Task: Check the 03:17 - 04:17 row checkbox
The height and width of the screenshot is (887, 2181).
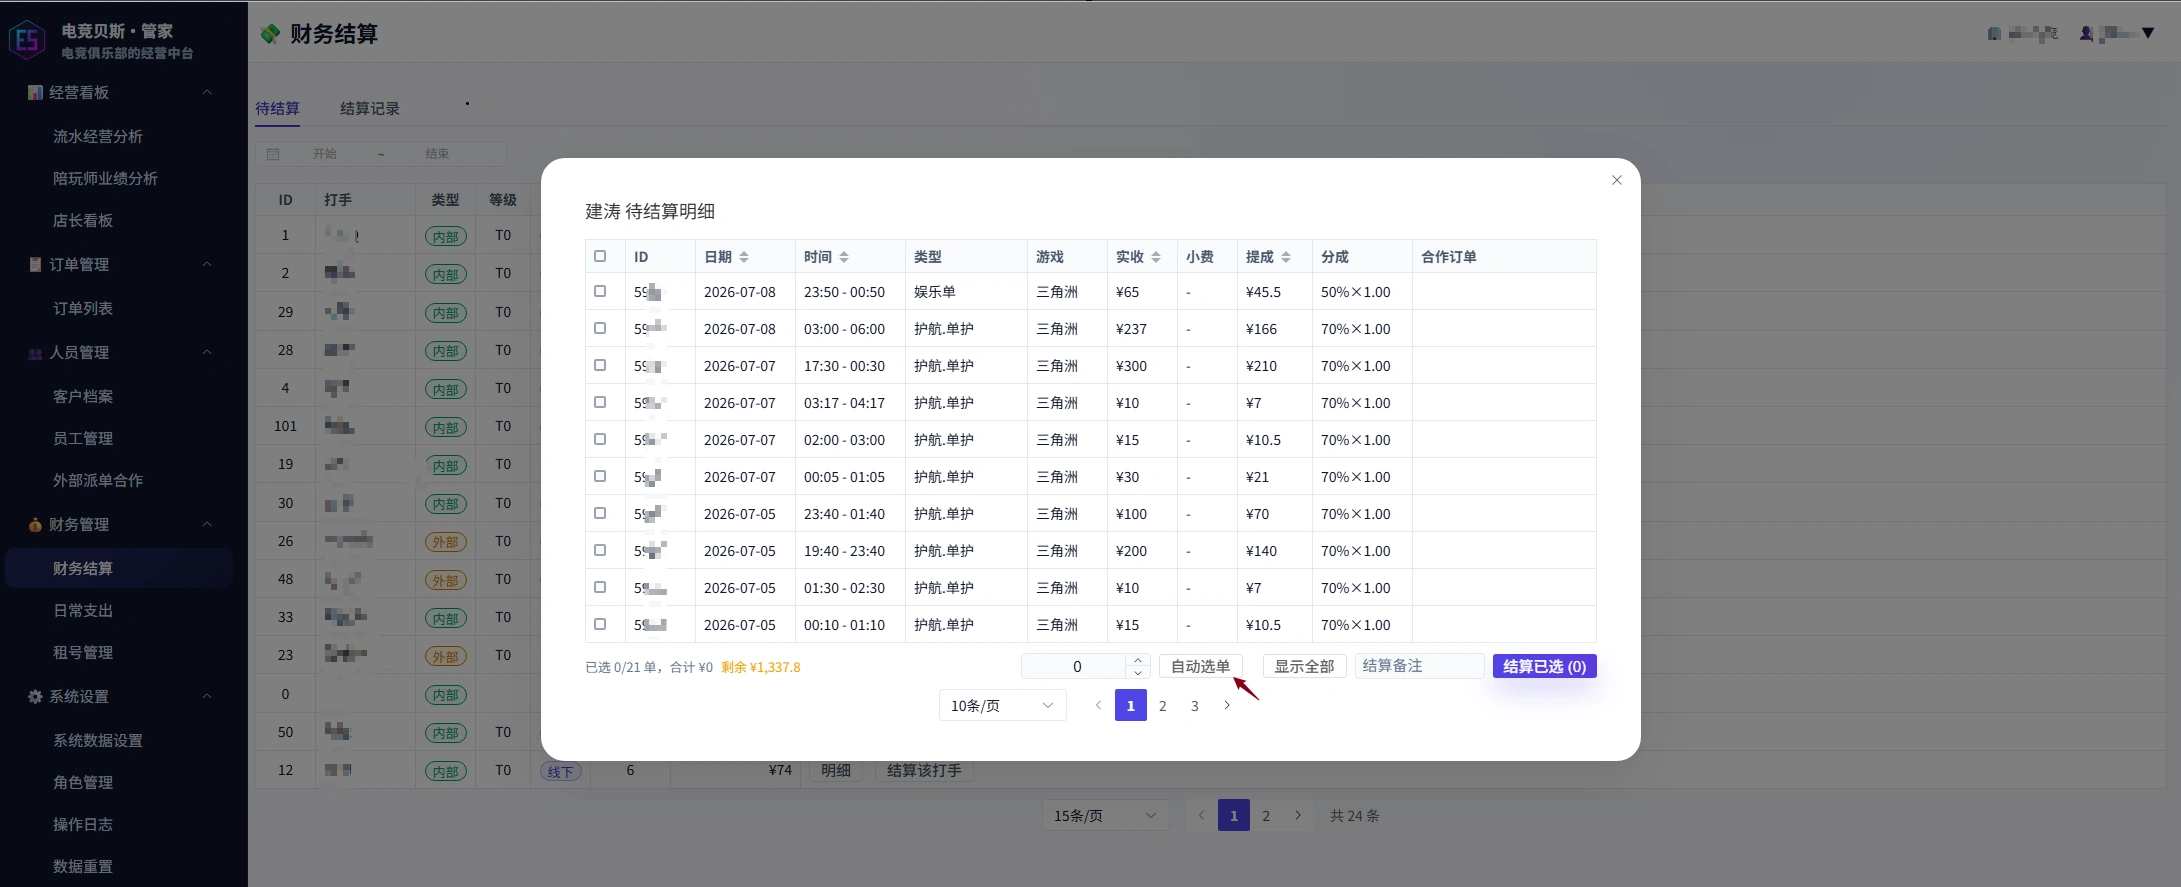Action: pyautogui.click(x=600, y=402)
